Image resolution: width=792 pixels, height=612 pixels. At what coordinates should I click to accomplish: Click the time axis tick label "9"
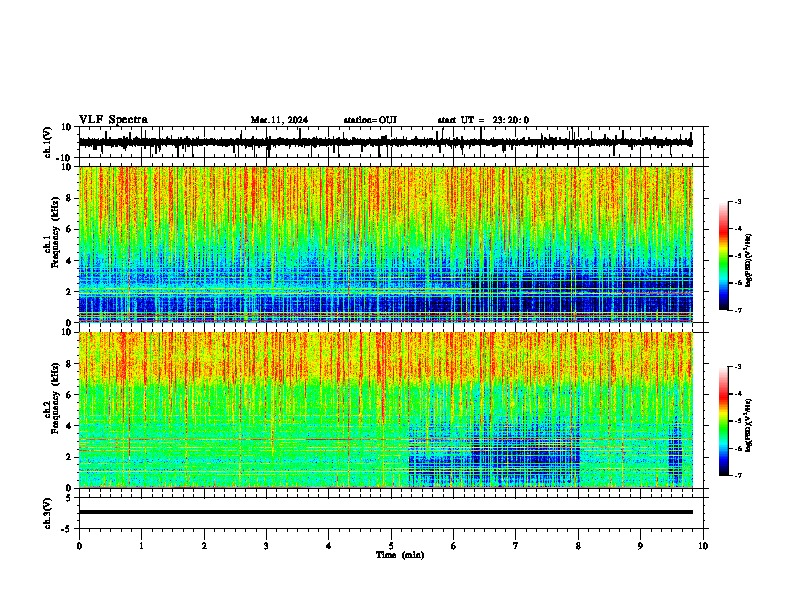(640, 546)
